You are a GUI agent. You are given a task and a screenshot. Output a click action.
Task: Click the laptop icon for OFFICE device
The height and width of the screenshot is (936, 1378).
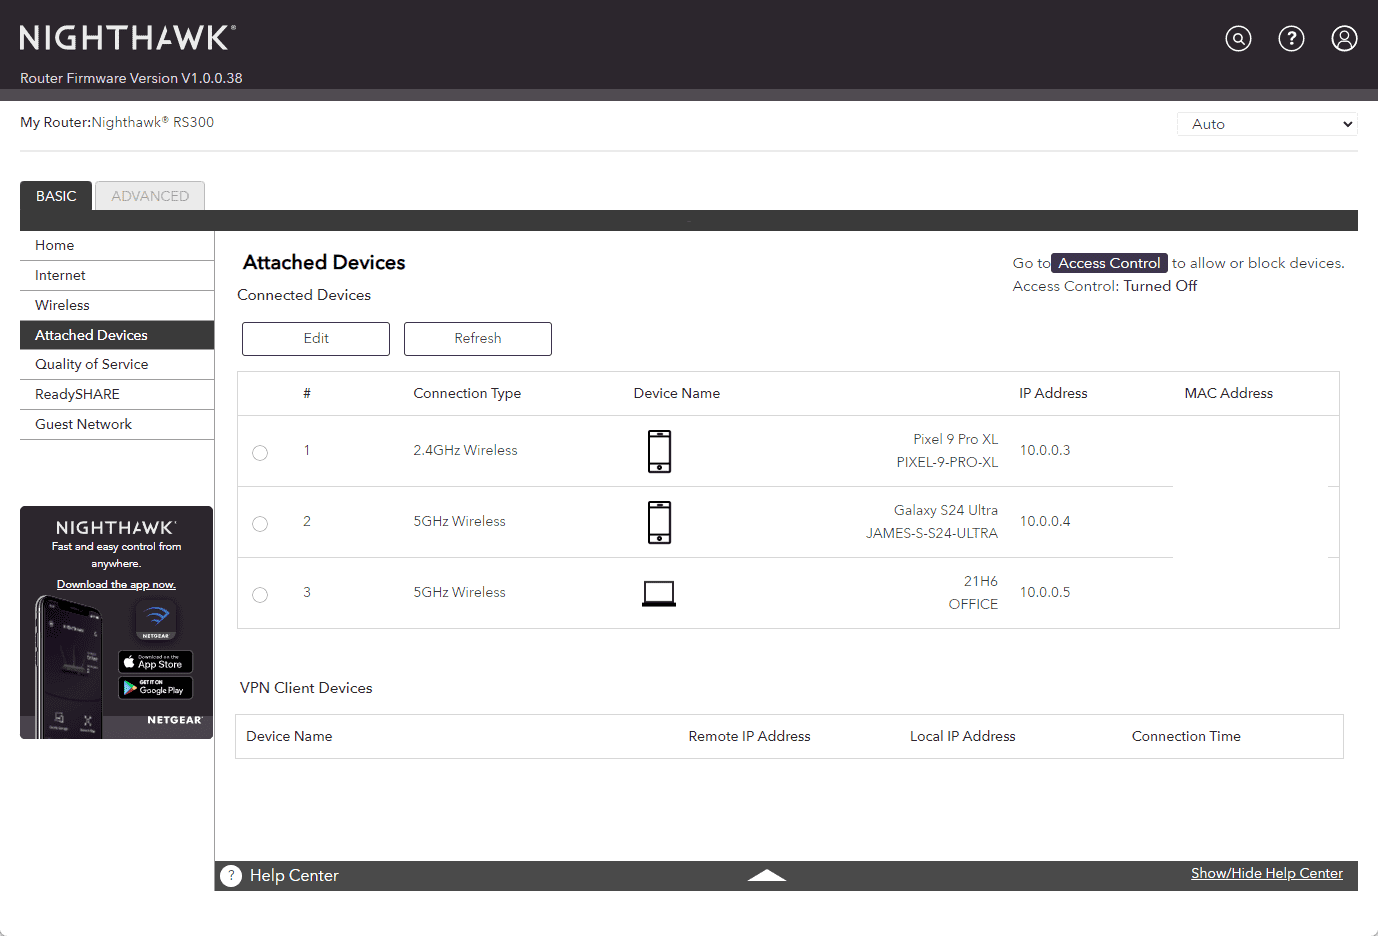click(x=659, y=593)
